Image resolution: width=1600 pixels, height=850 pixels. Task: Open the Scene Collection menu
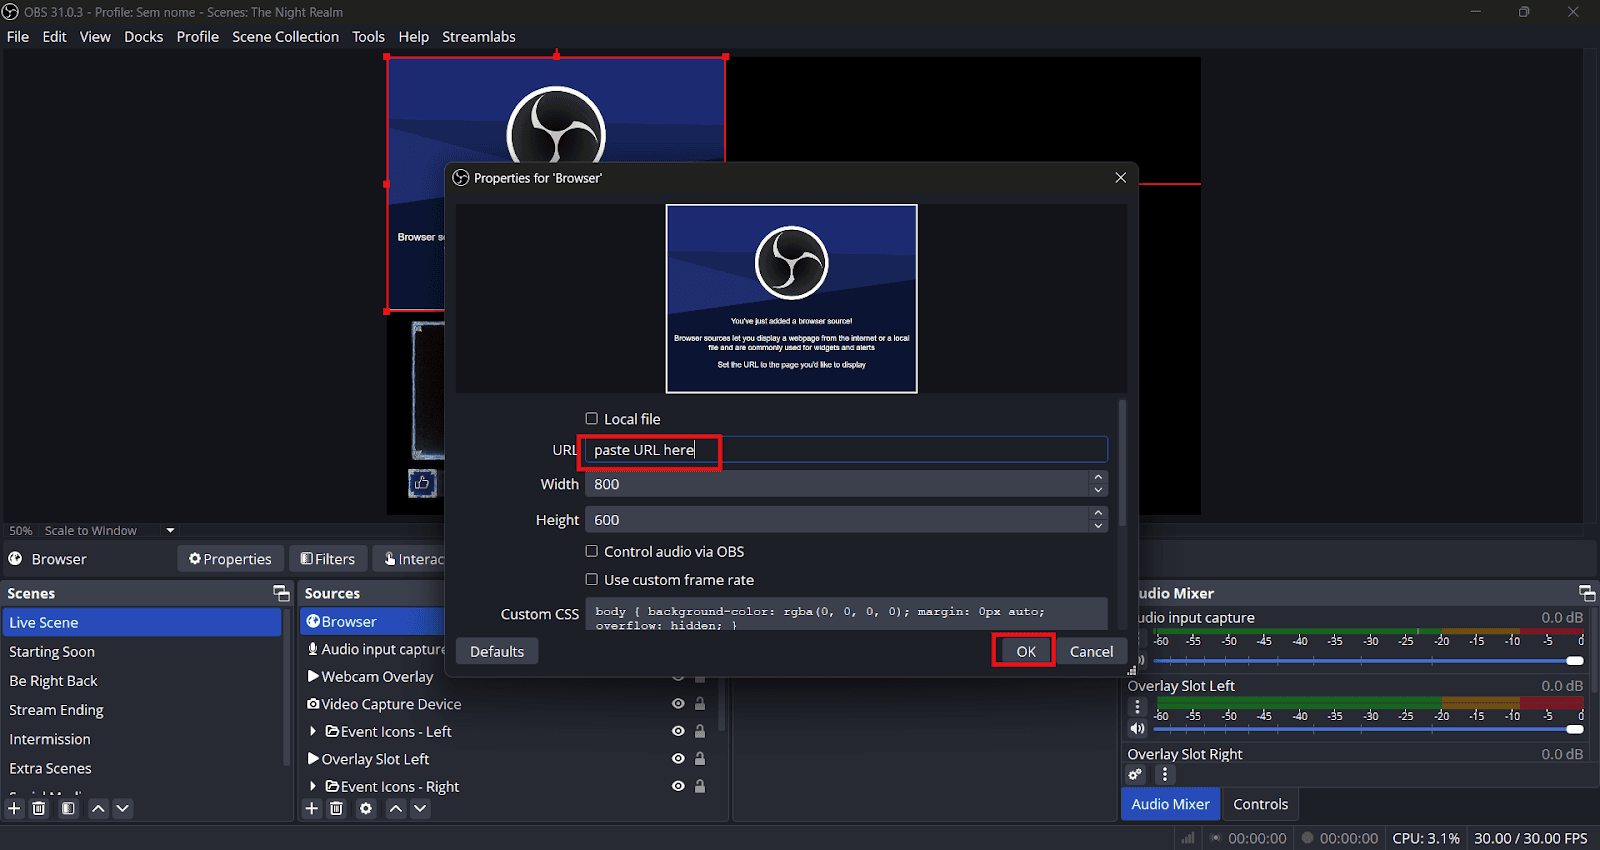[286, 37]
